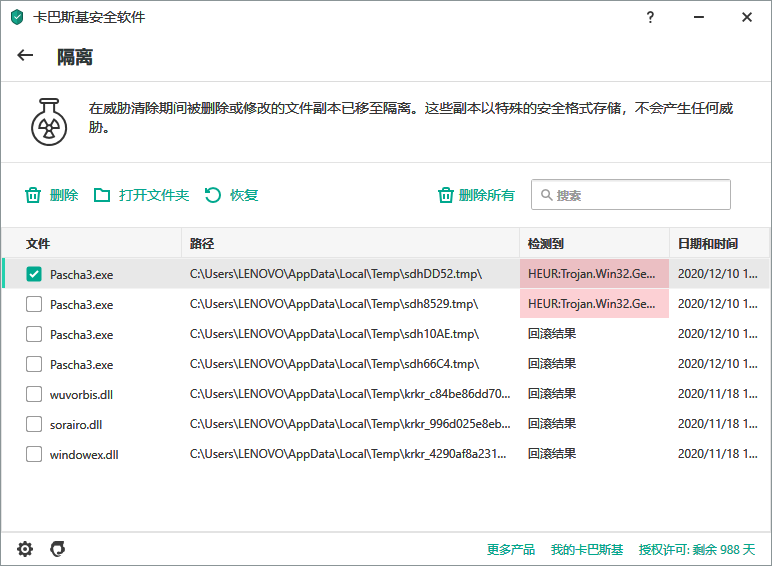Open the 我的卡巴斯基 link
Viewport: 772px width, 566px height.
pos(587,549)
